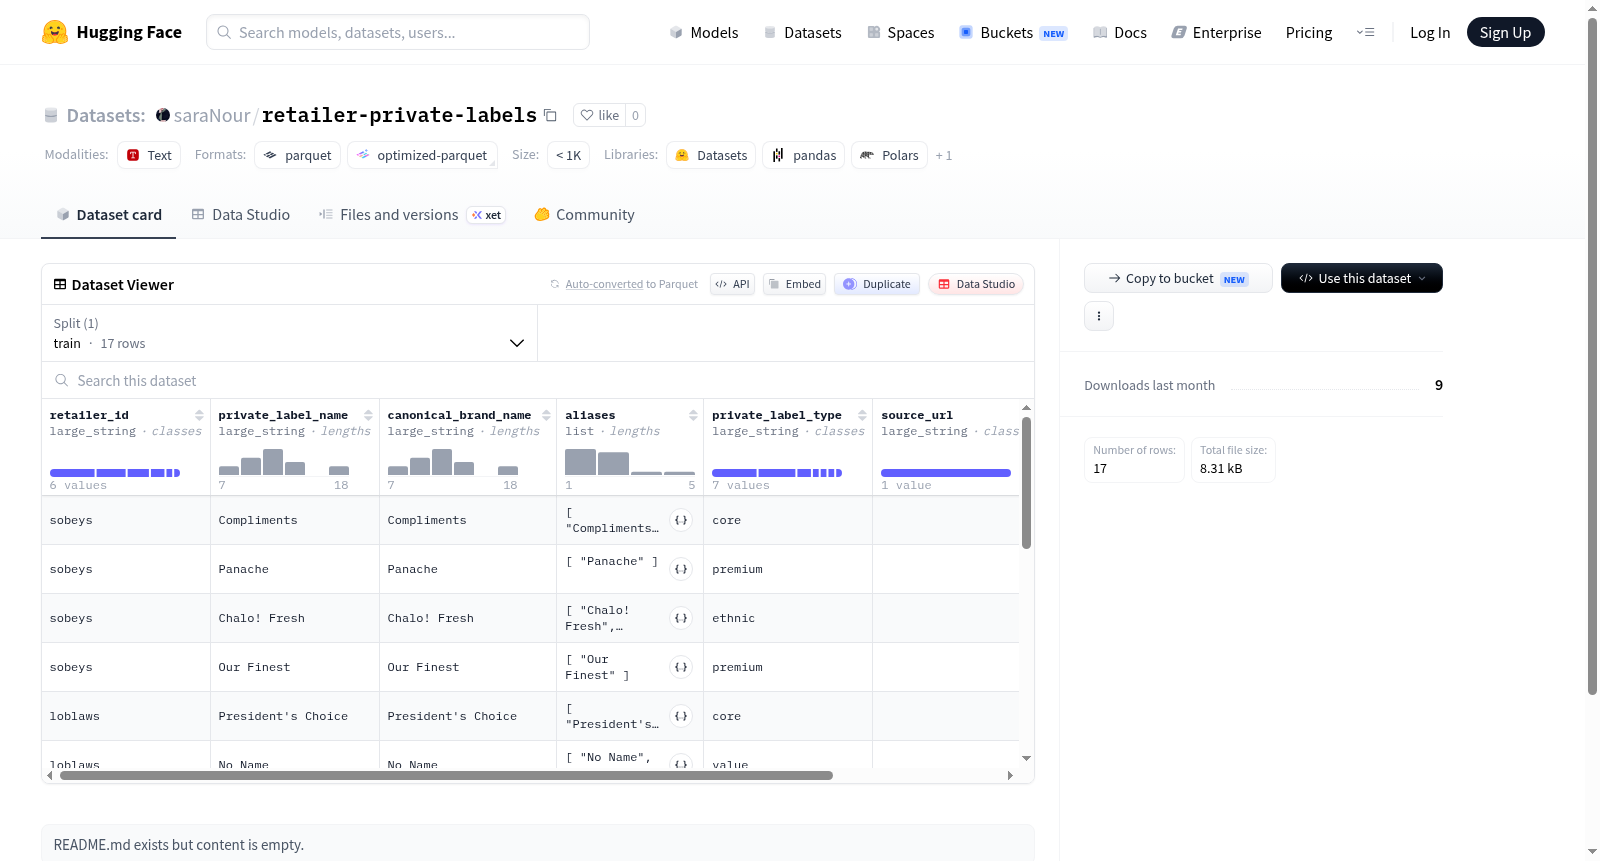Expand the Split train dropdown
This screenshot has width=1600, height=861.
point(289,333)
